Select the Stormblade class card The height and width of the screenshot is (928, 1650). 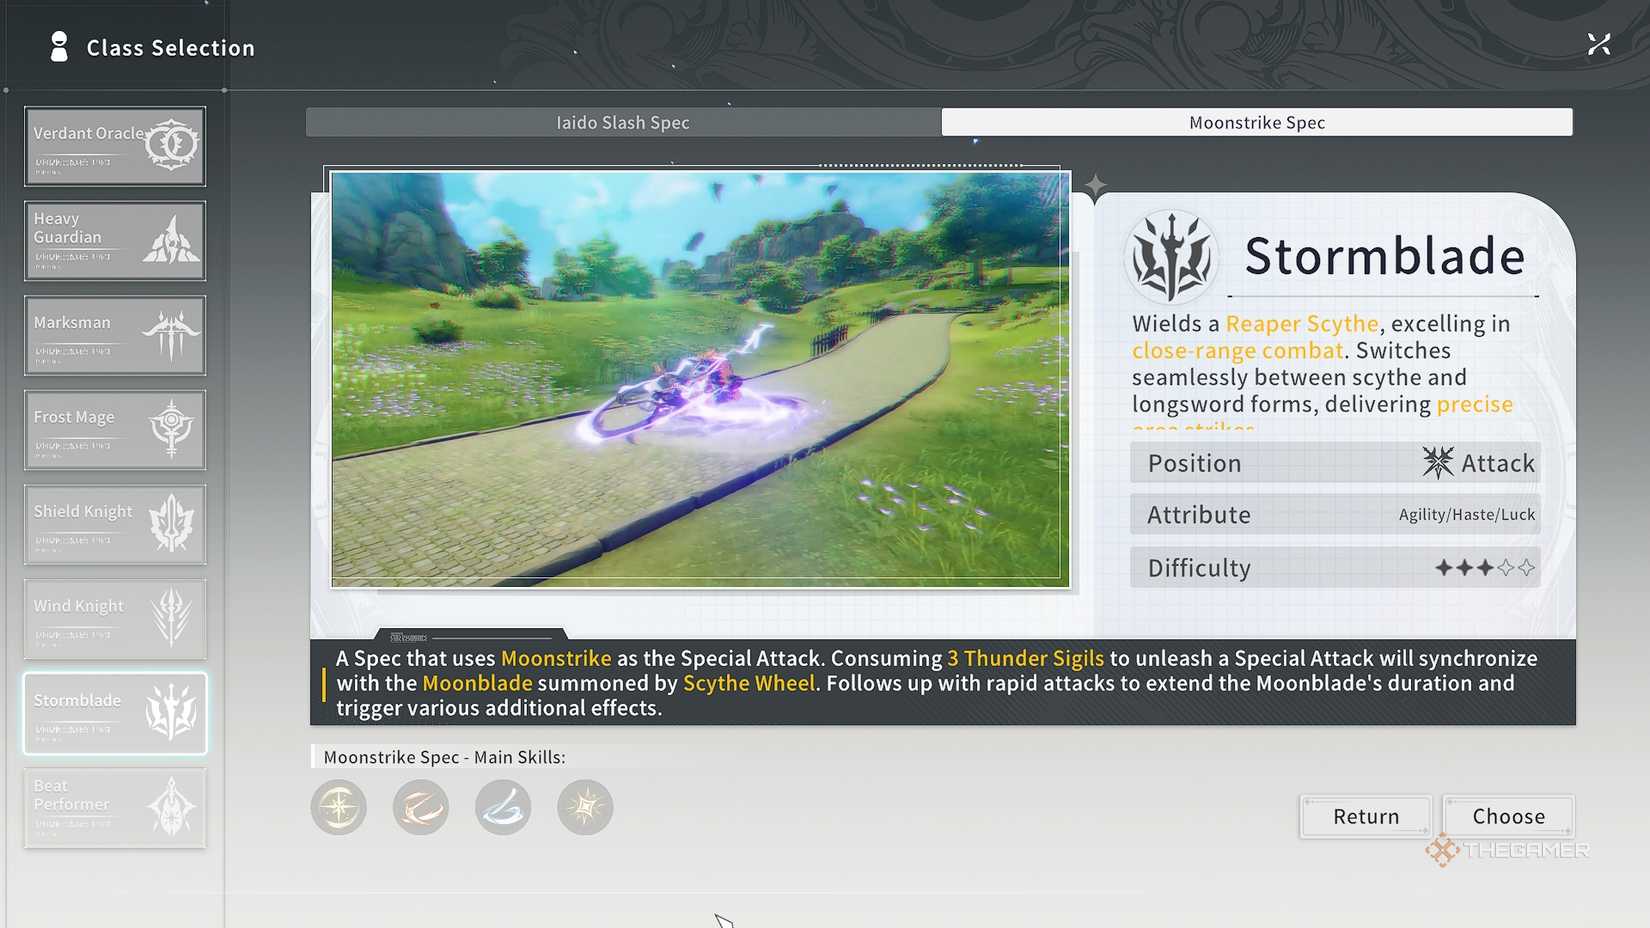coord(115,713)
